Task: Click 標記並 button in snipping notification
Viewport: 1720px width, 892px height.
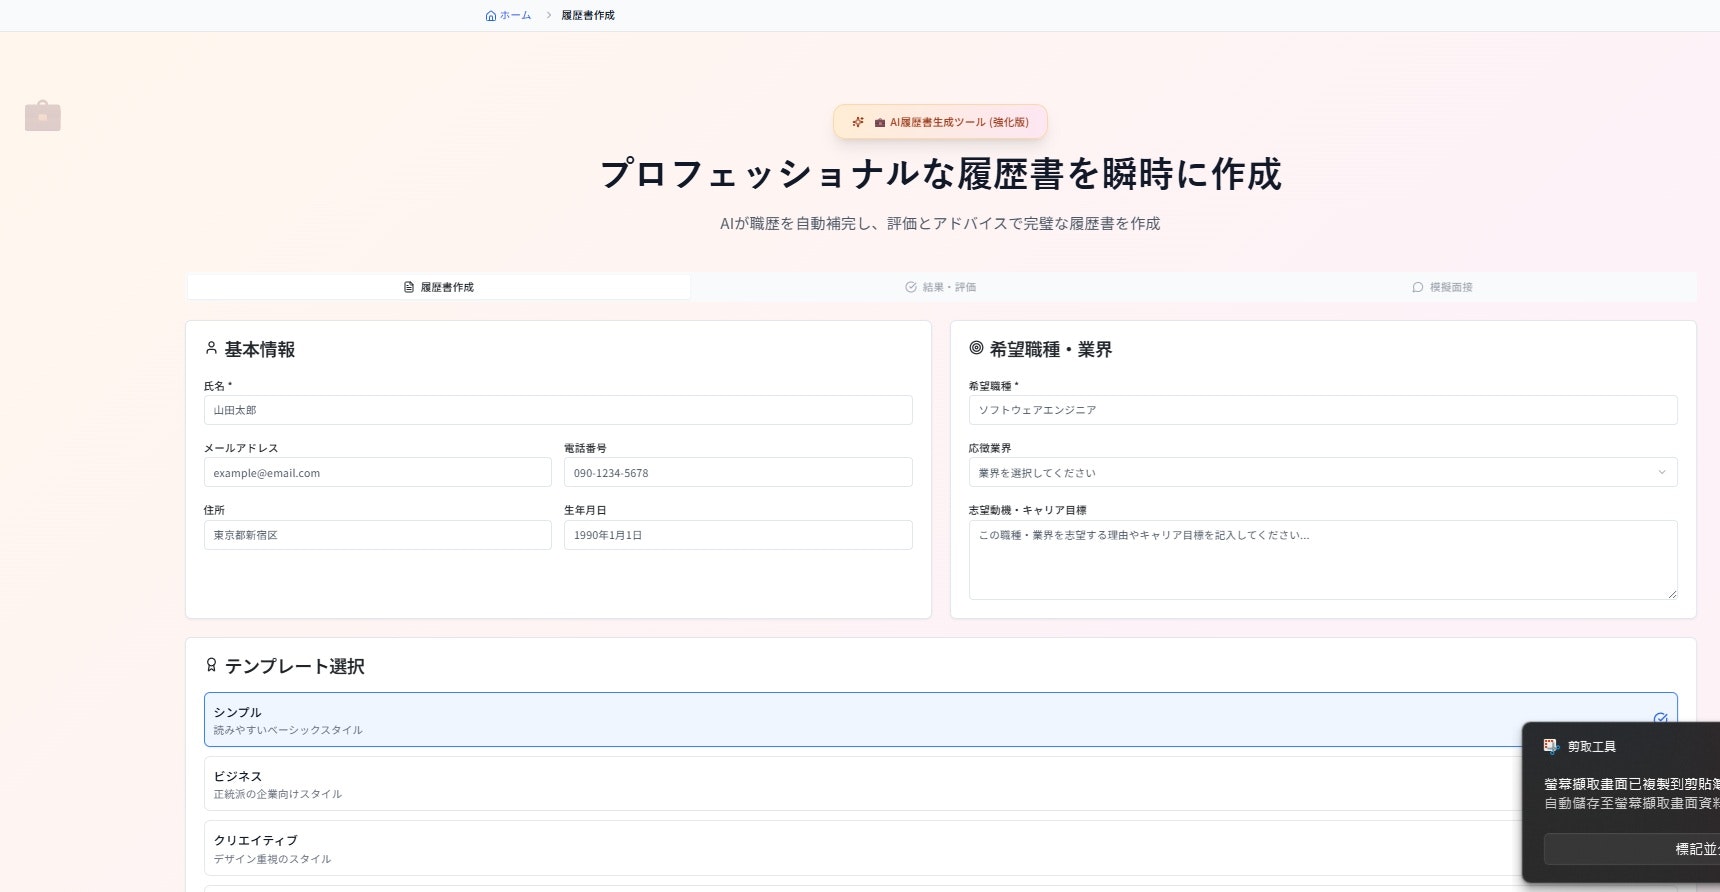Action: click(x=1632, y=849)
